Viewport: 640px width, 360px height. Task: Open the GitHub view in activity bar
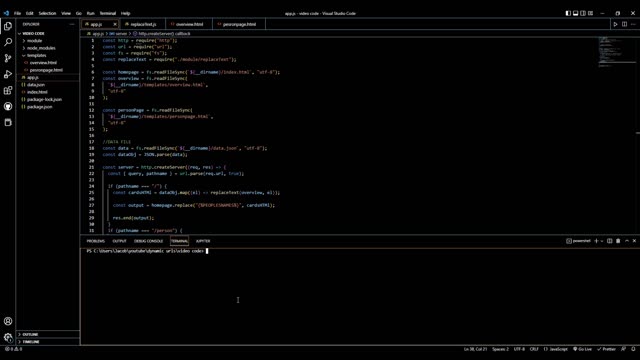8,107
